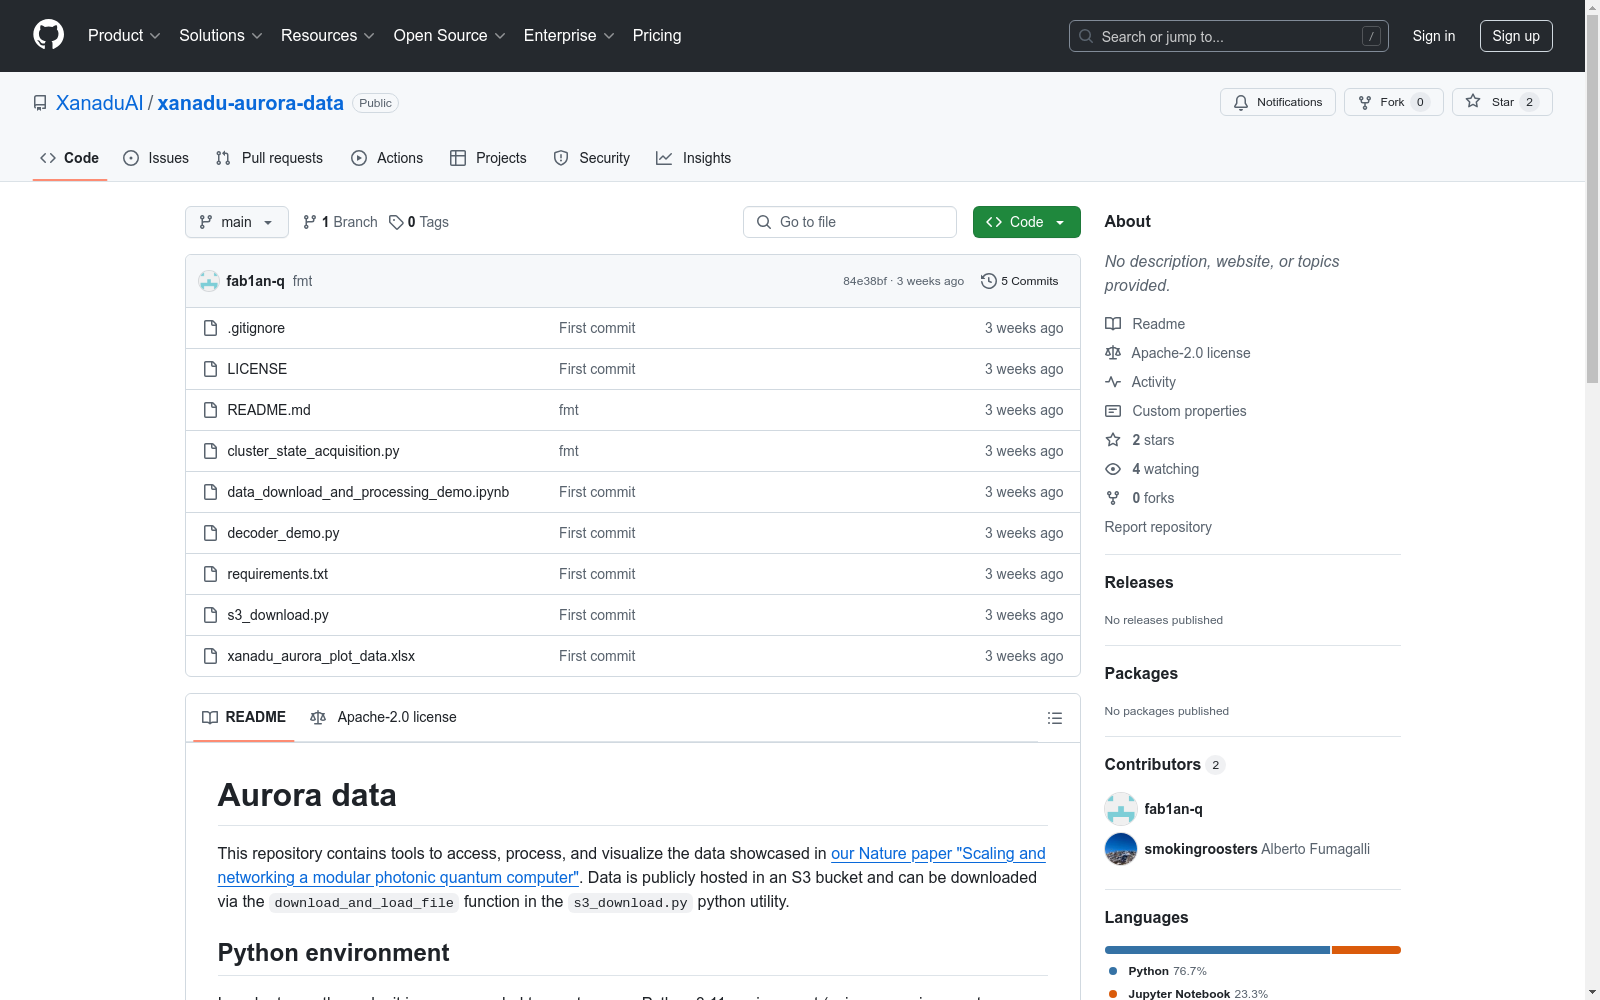Click the star icon on Star button

pyautogui.click(x=1473, y=101)
